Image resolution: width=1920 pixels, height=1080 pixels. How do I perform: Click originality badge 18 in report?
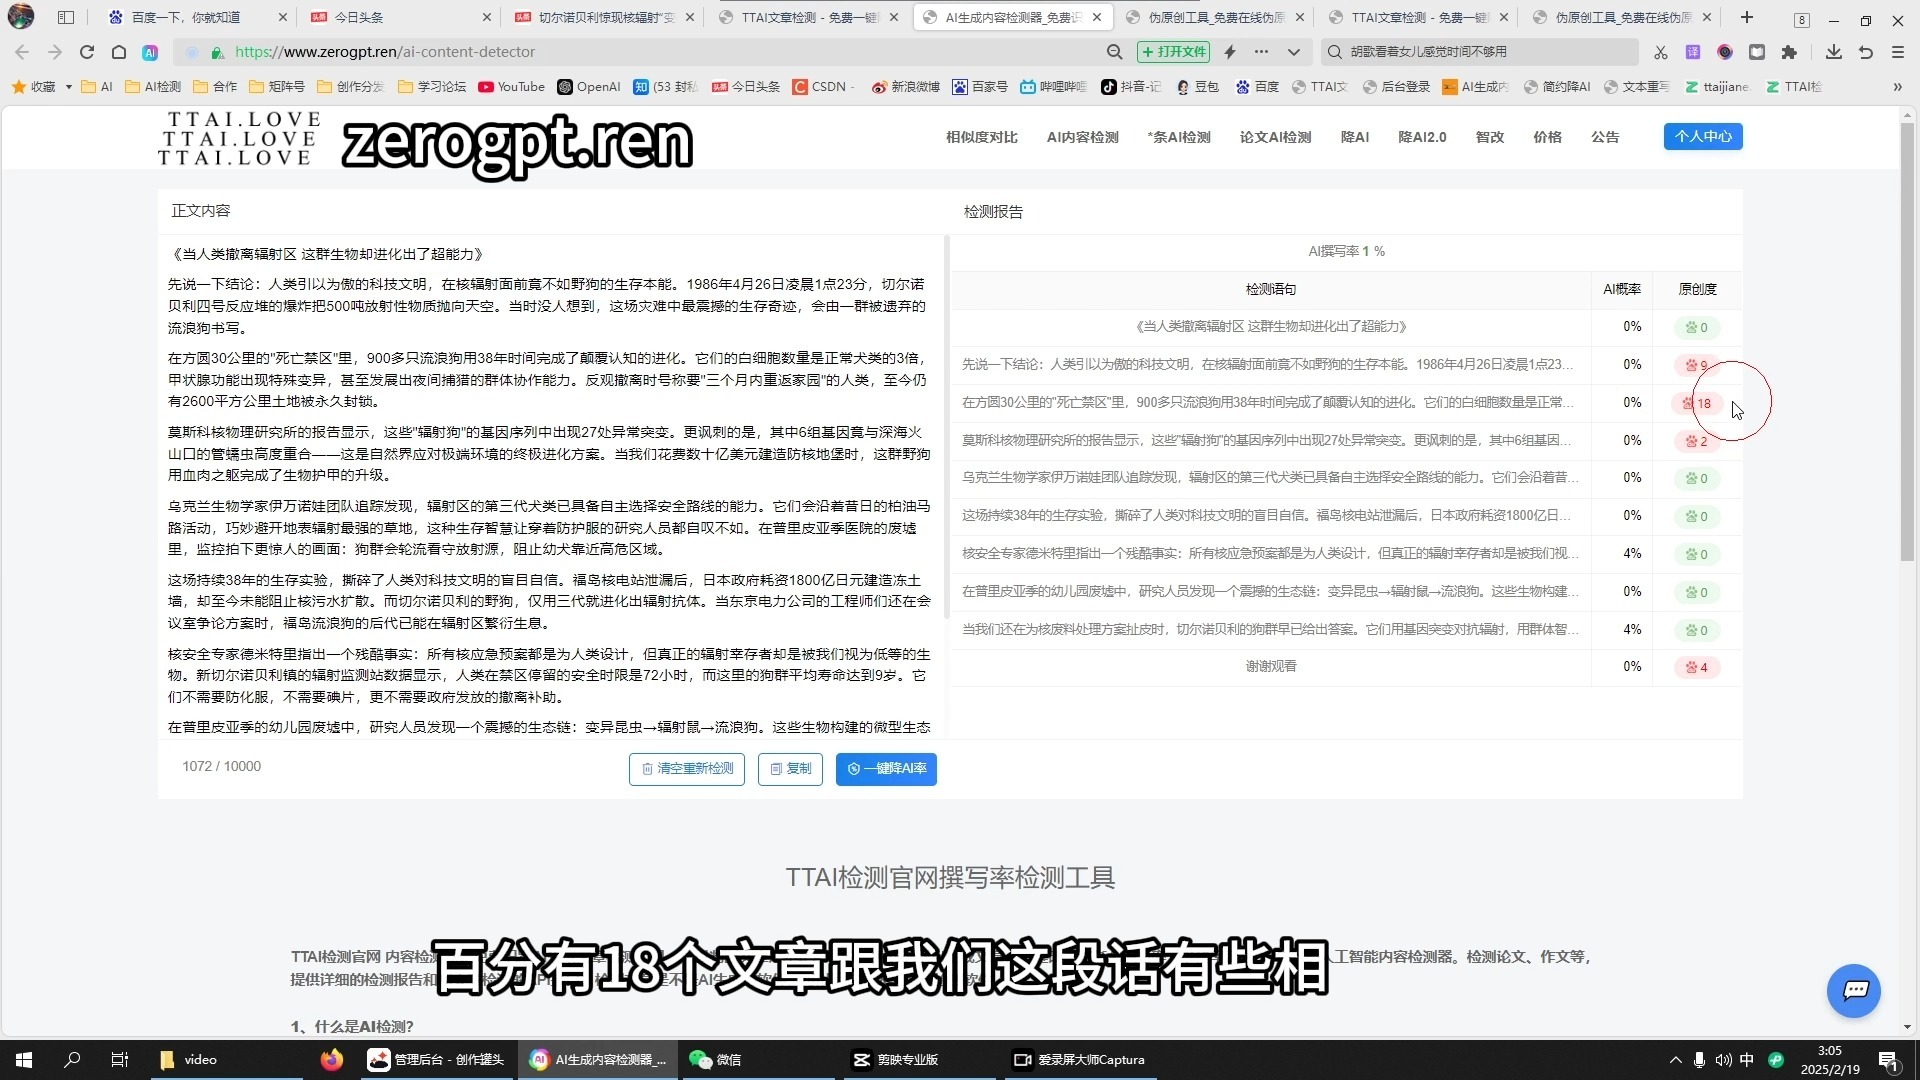coord(1697,403)
